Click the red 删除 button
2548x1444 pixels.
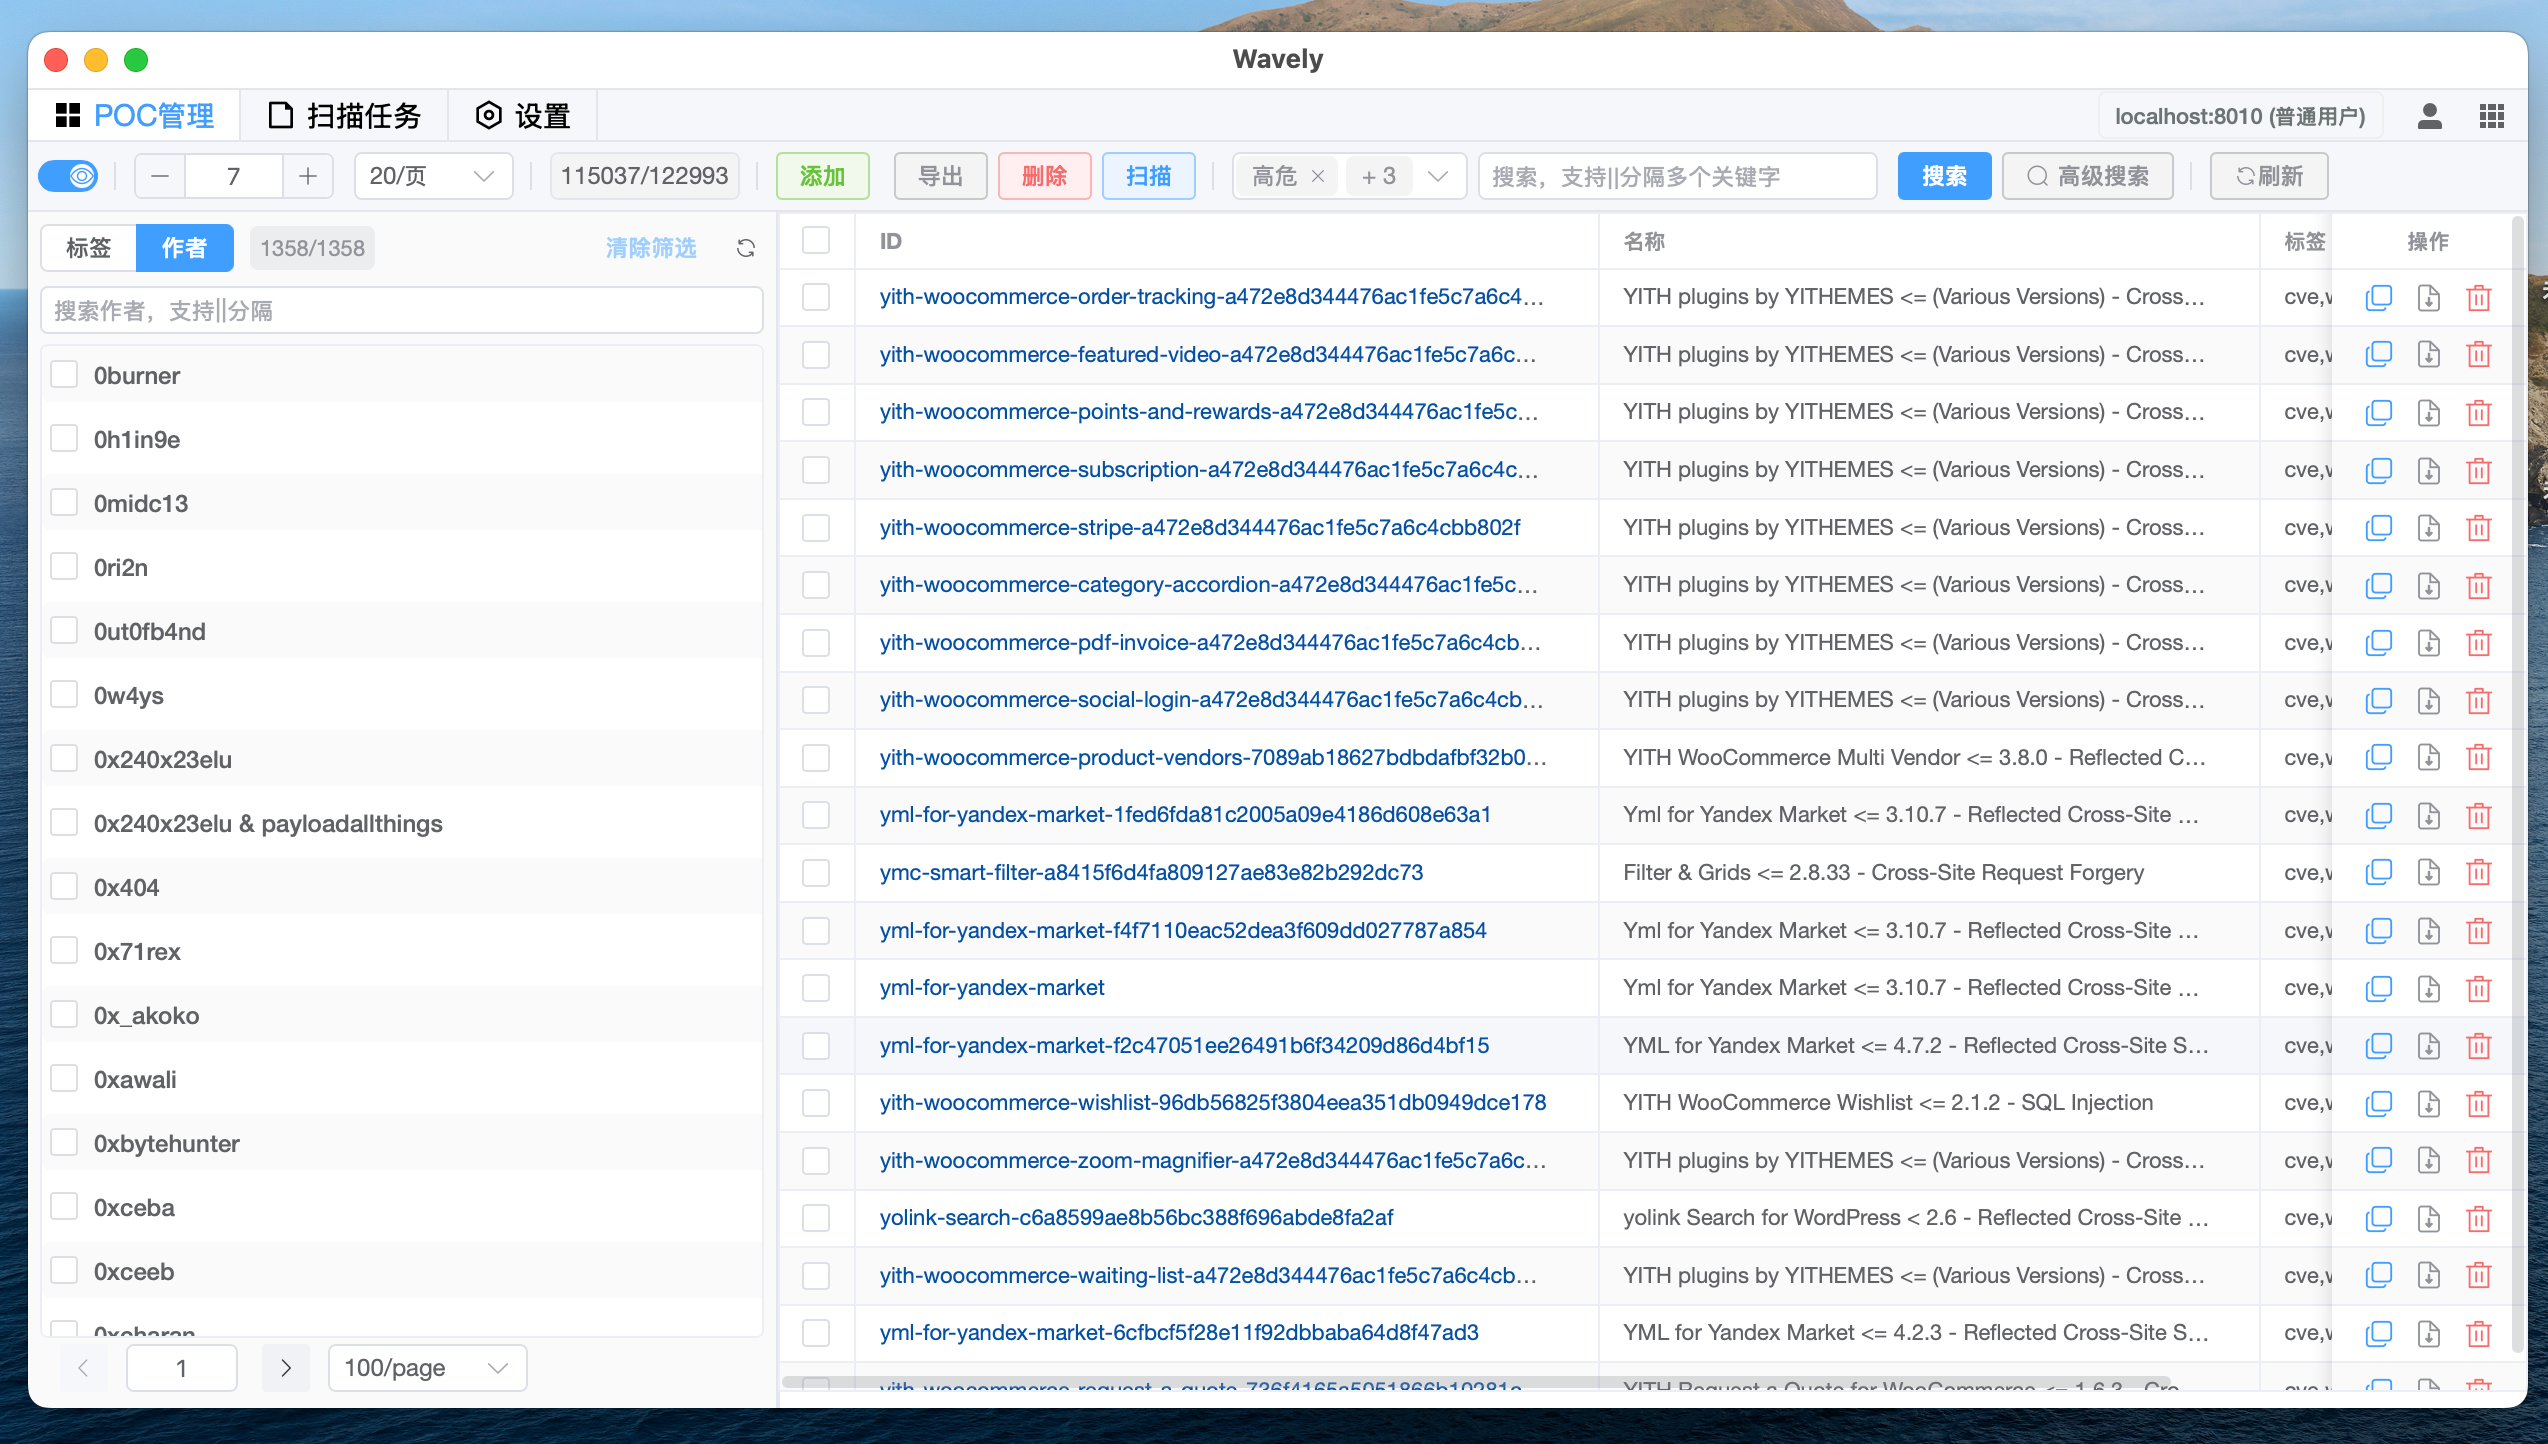pos(1045,176)
